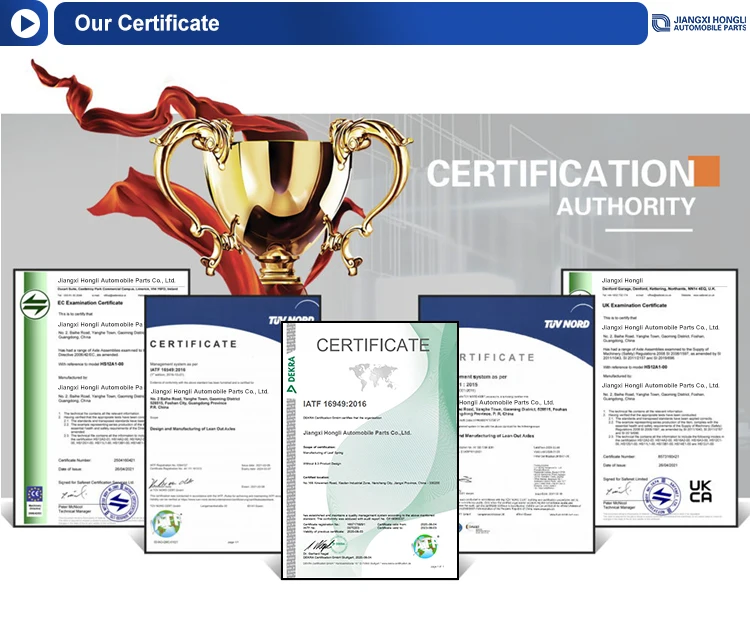
Task: Click the TUV NORD logo on right certificate
Action: coord(567,324)
